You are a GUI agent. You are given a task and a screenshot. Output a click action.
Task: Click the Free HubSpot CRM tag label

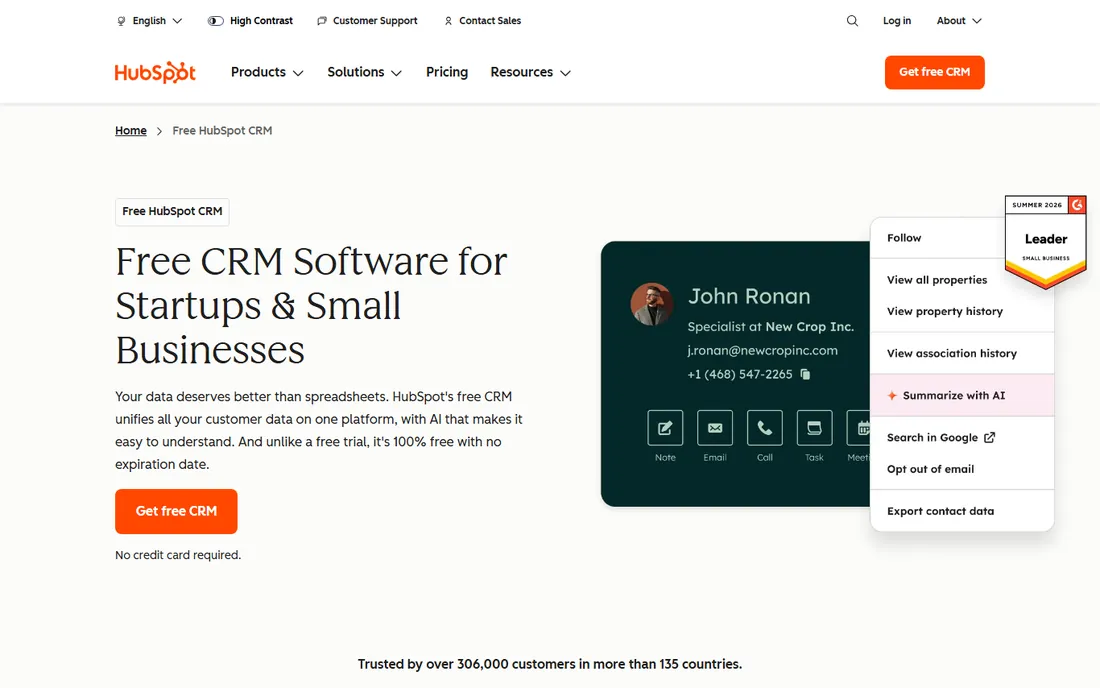click(x=172, y=212)
